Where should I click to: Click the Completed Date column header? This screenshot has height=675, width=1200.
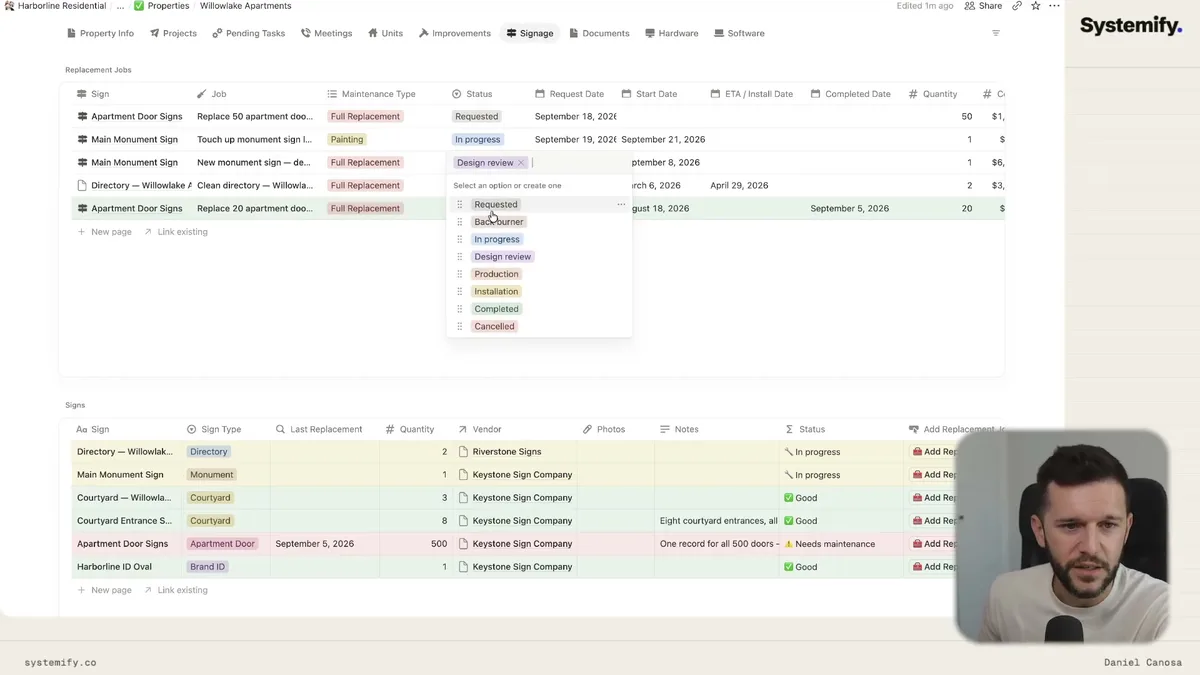coord(853,94)
